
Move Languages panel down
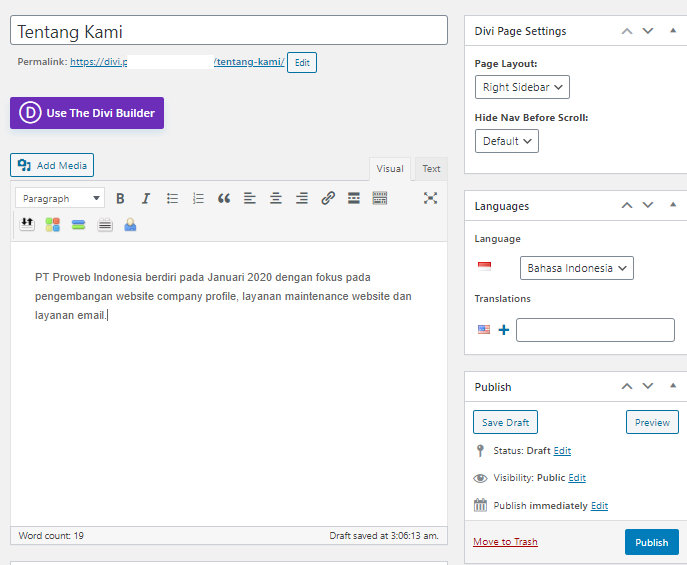tap(648, 205)
